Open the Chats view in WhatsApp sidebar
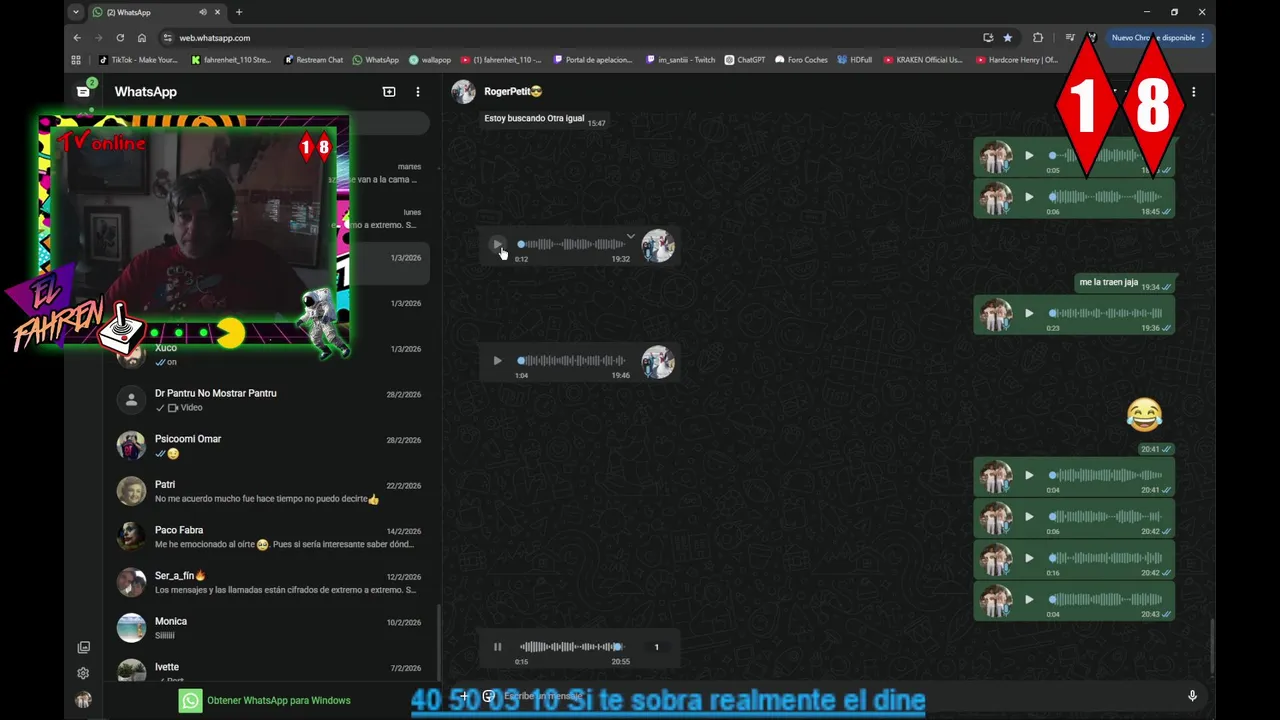1280x720 pixels. click(x=83, y=91)
